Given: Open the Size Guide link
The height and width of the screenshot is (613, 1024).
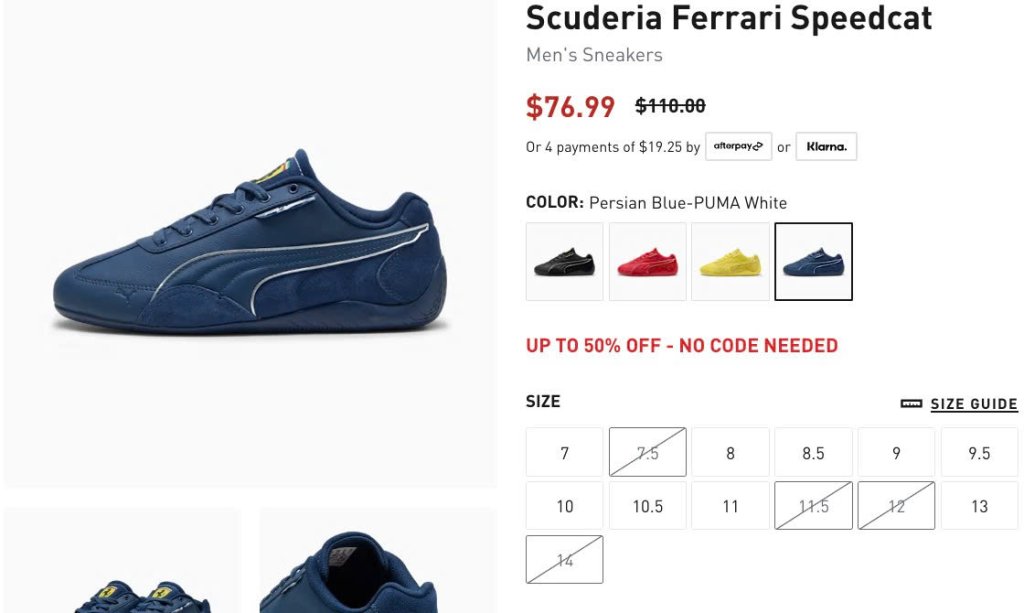Looking at the screenshot, I should click(974, 404).
